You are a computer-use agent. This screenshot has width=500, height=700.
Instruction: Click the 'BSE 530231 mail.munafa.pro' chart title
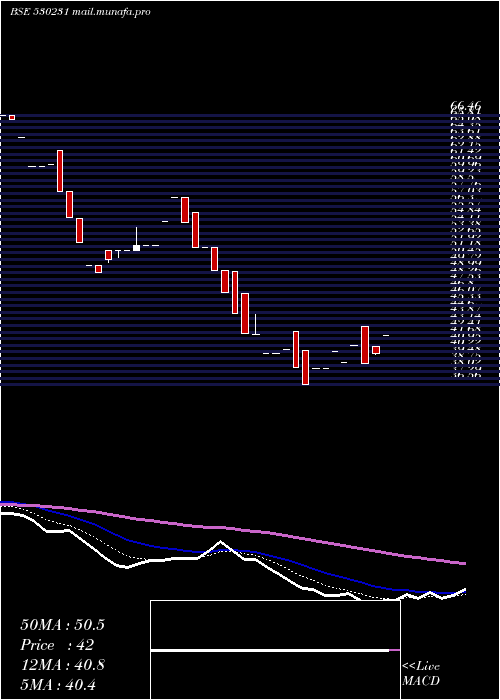coord(80,12)
